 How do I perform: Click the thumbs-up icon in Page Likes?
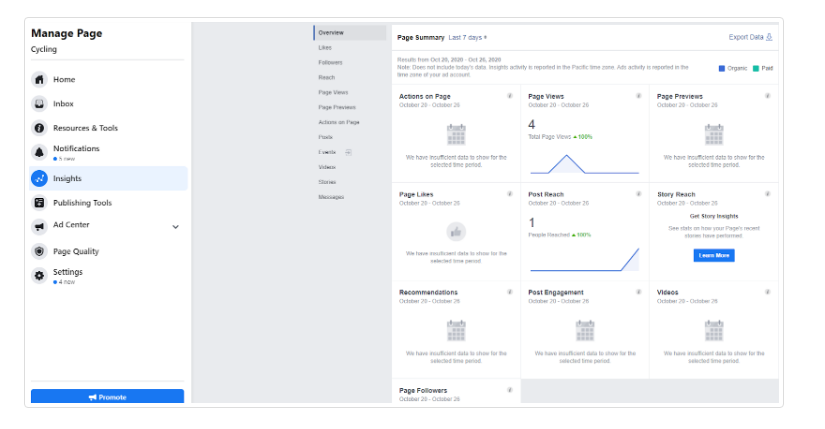tap(456, 232)
